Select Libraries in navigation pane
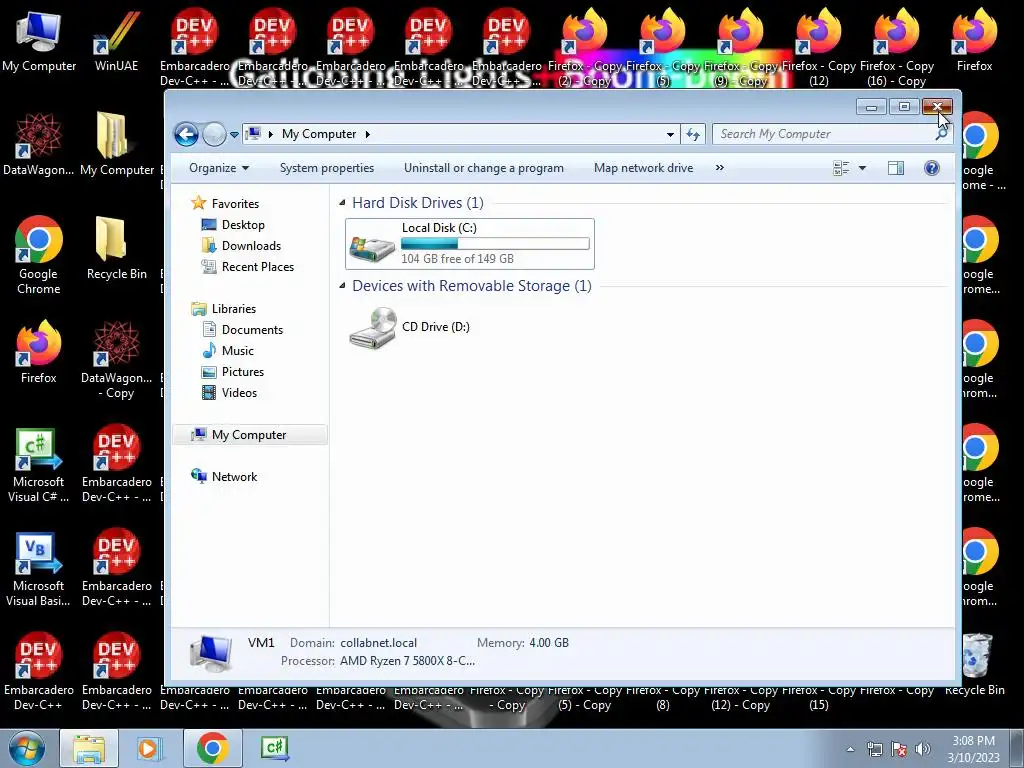Screen dimensions: 1024x768 (224, 309)
